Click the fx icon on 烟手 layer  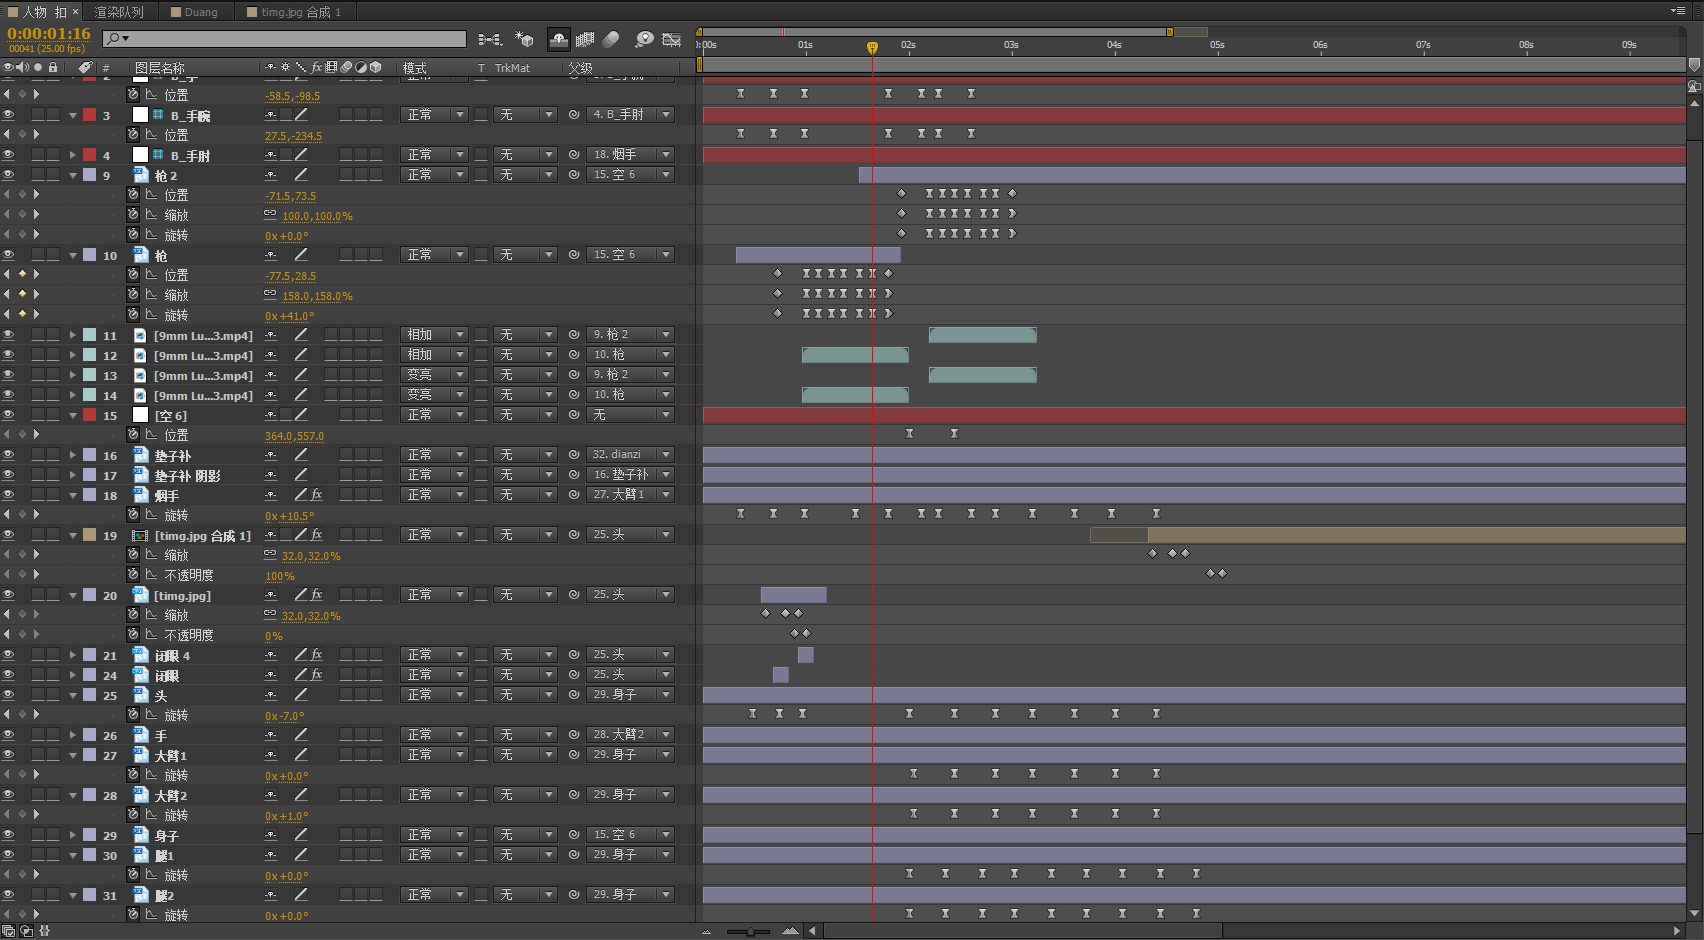tap(317, 495)
